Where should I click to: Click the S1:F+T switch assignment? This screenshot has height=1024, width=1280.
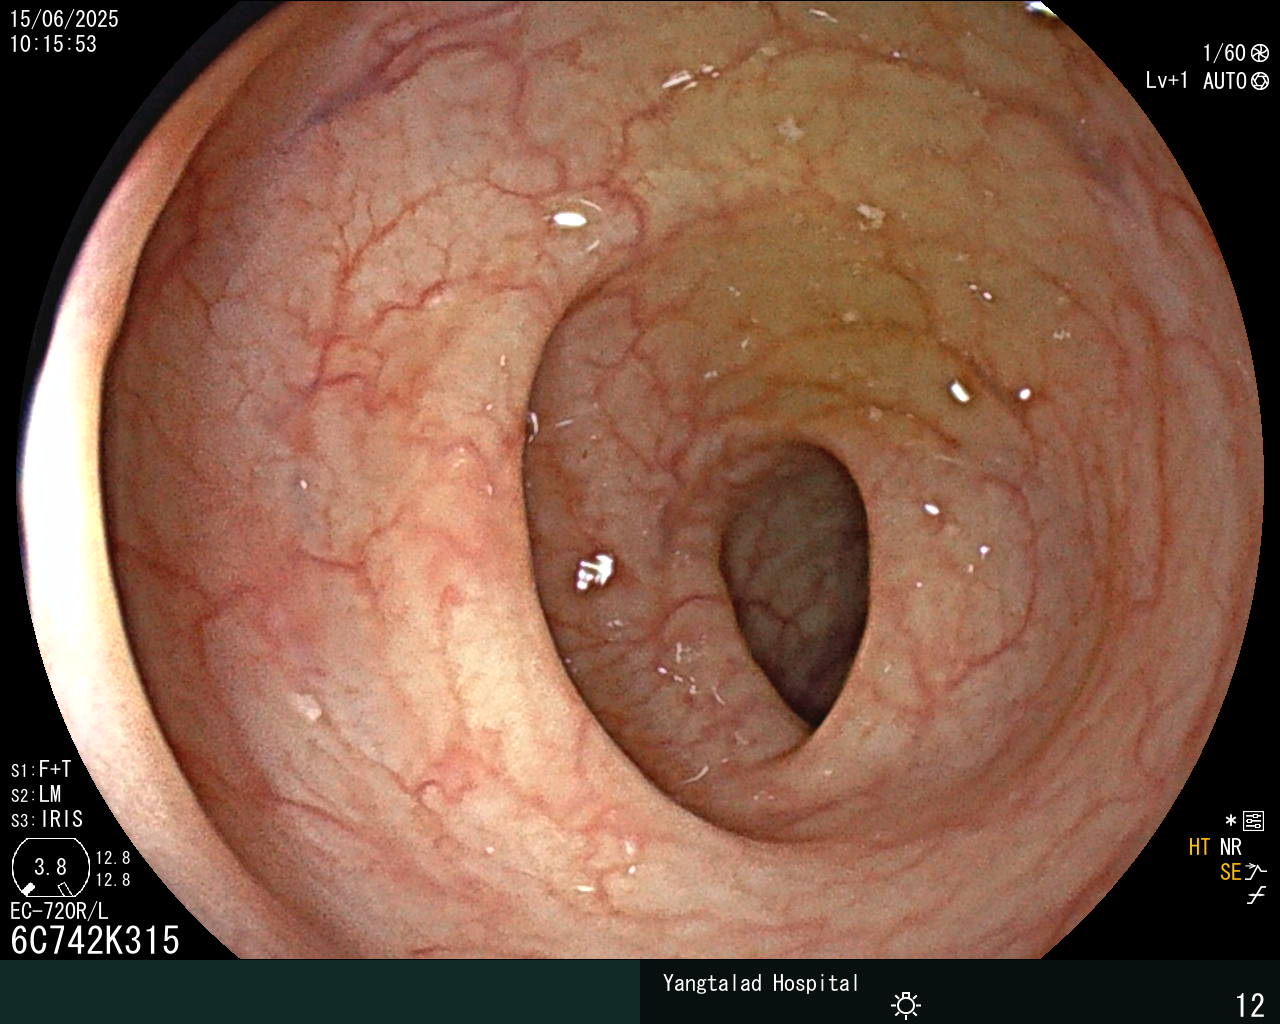pyautogui.click(x=41, y=769)
